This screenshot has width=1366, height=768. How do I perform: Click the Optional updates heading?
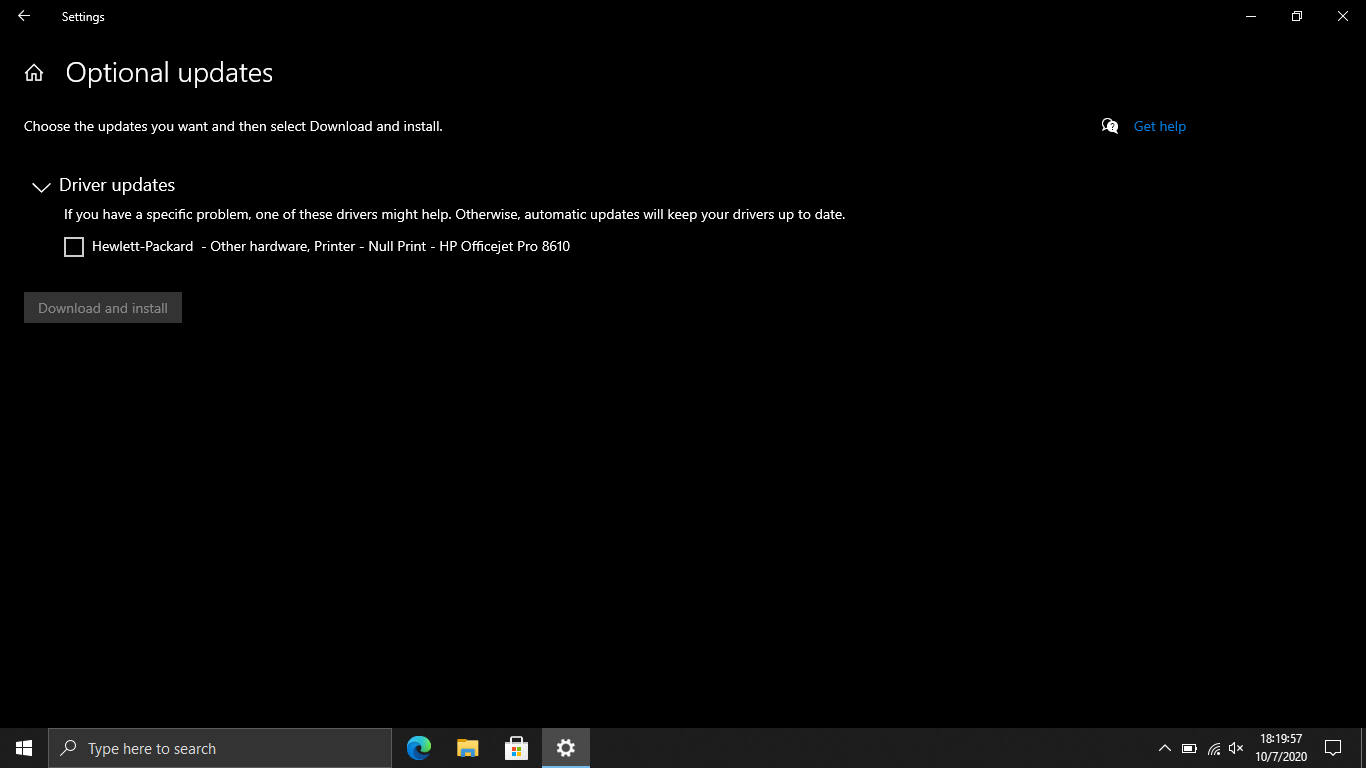point(169,73)
